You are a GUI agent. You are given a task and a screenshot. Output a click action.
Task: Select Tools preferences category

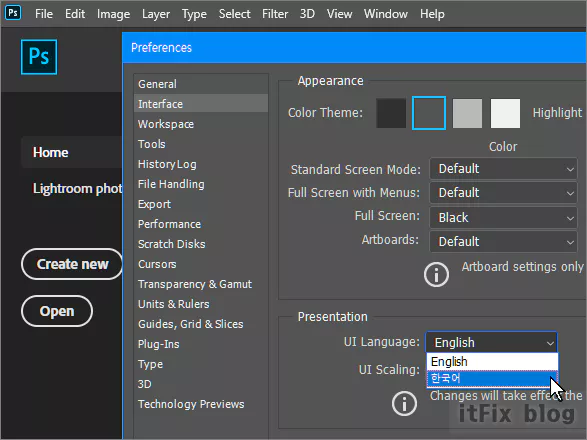[201, 144]
